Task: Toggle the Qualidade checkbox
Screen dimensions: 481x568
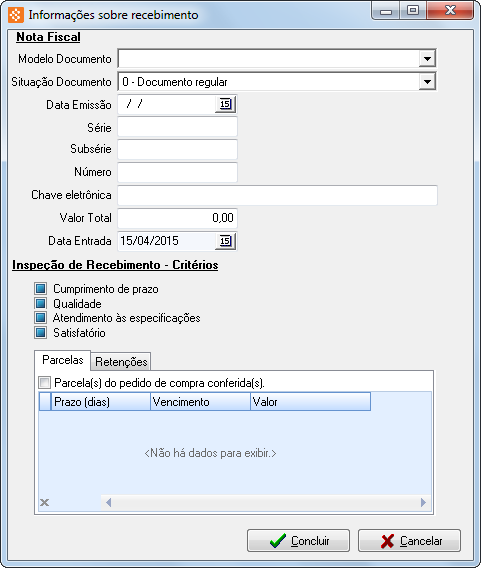Action: coord(41,303)
